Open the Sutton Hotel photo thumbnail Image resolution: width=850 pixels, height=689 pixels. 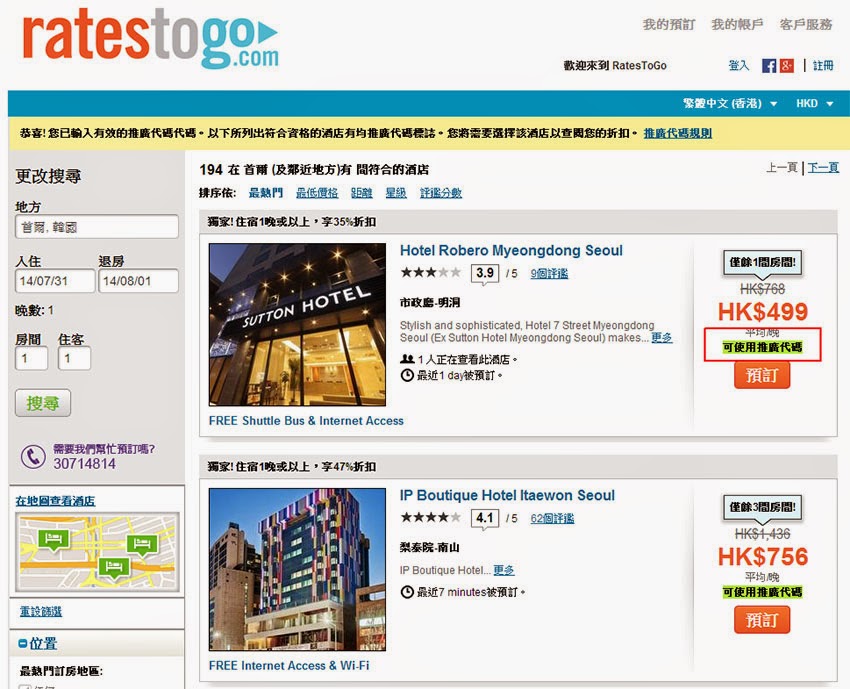click(297, 324)
